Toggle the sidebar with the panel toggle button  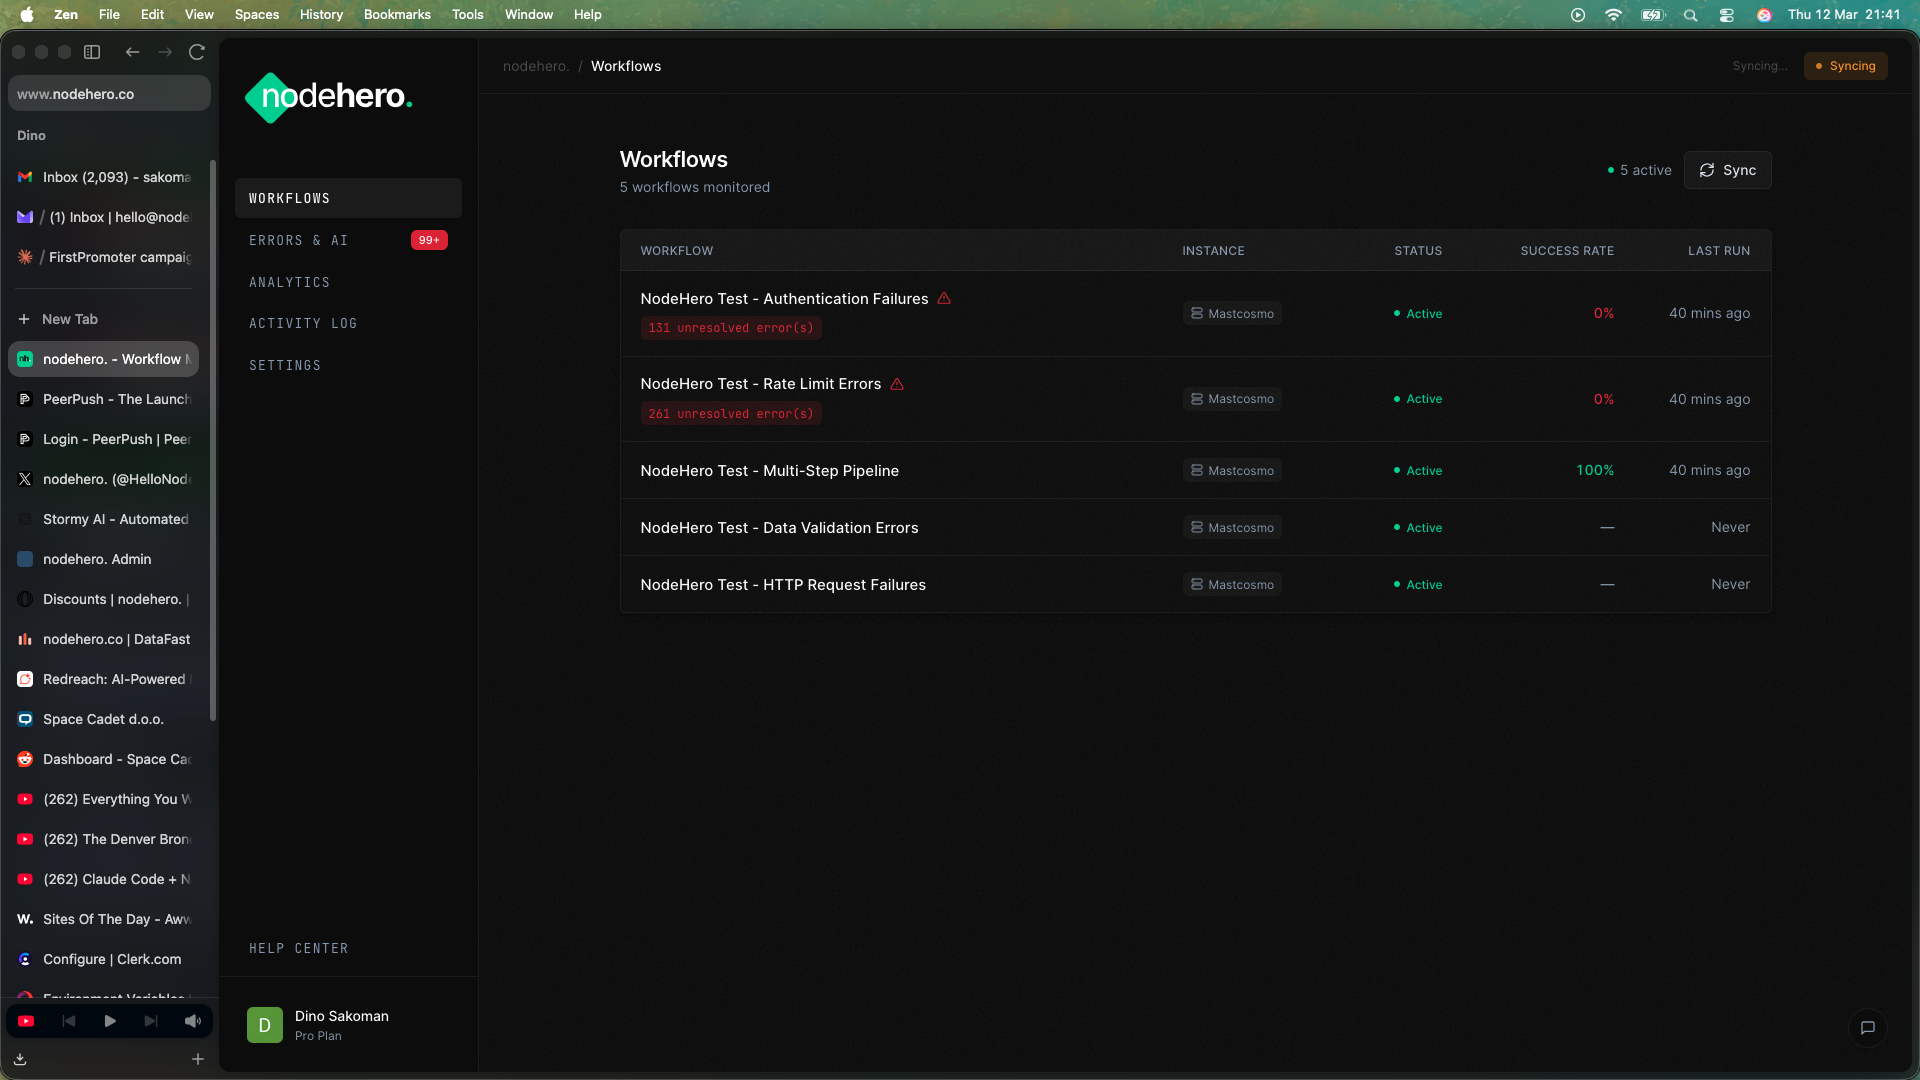91,52
